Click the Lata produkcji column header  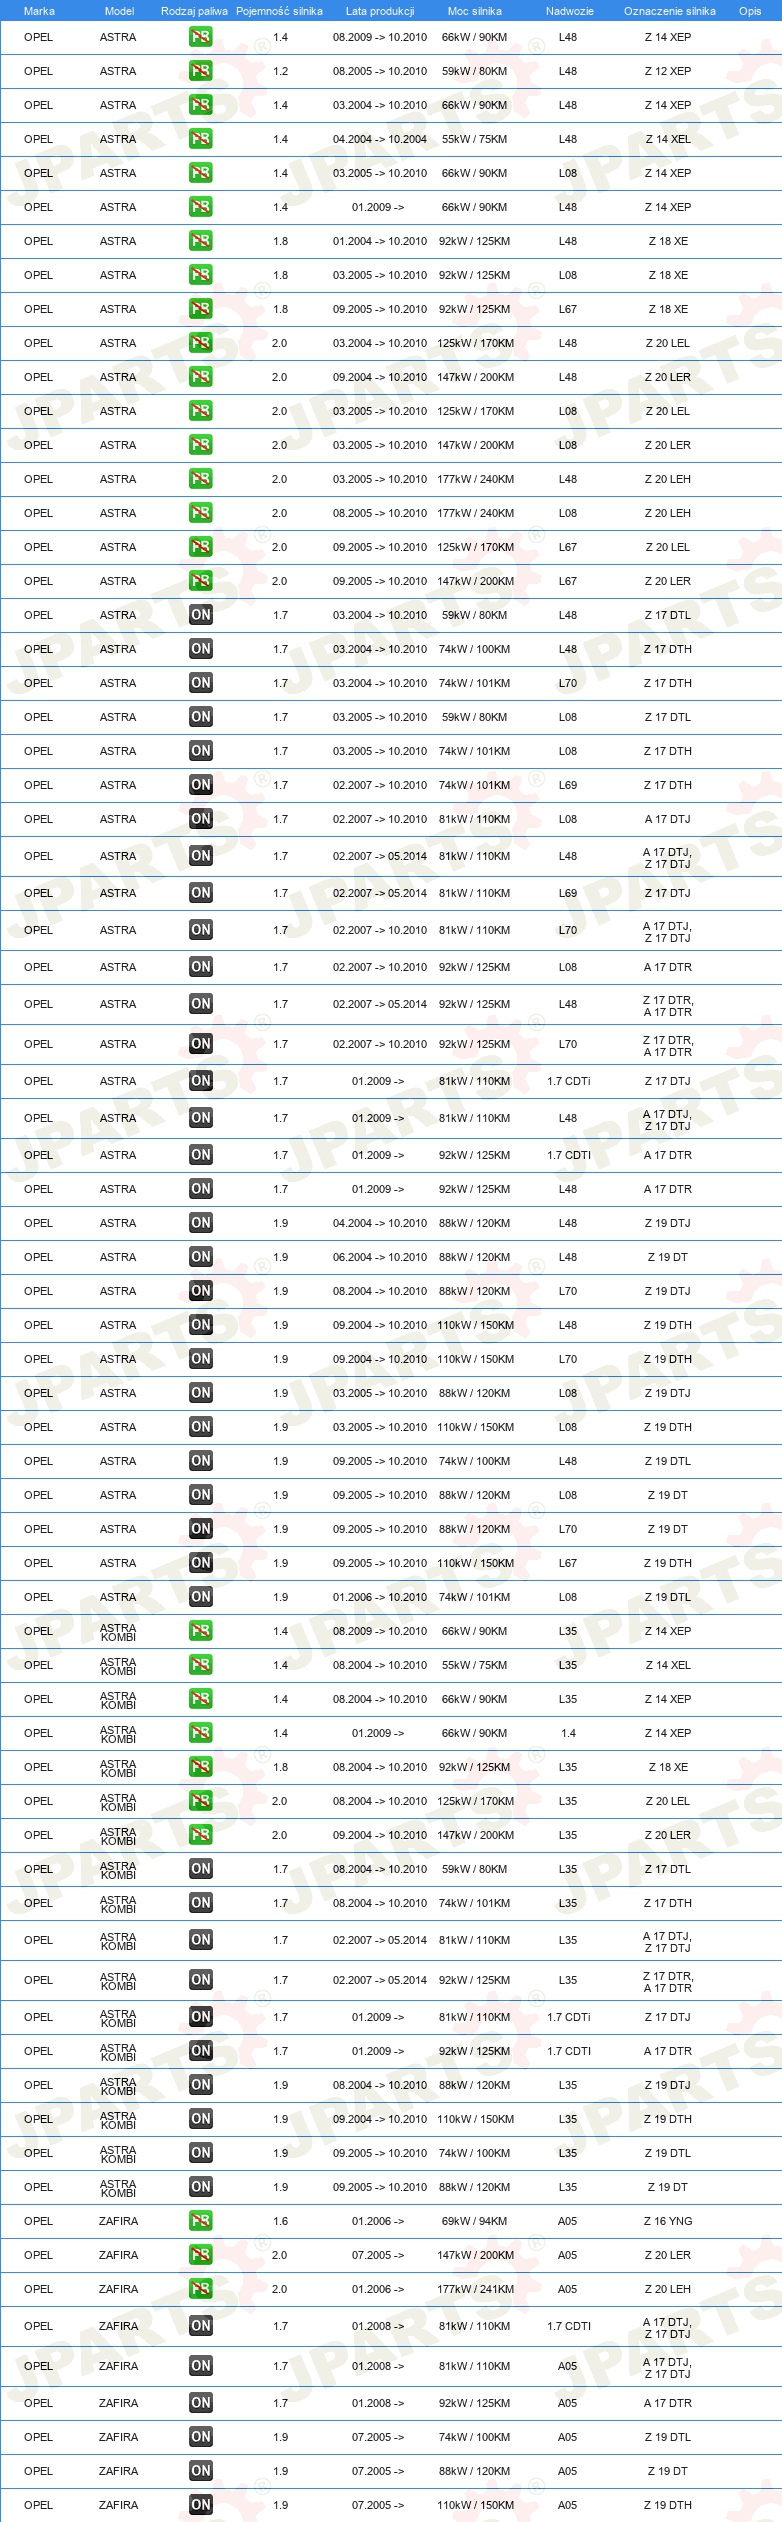[x=380, y=11]
